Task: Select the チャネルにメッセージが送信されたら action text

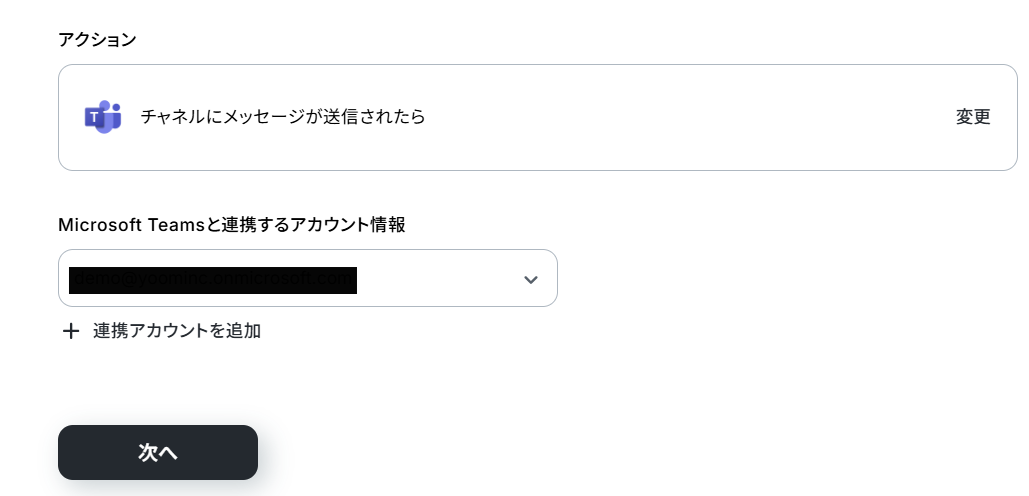Action: click(x=283, y=117)
